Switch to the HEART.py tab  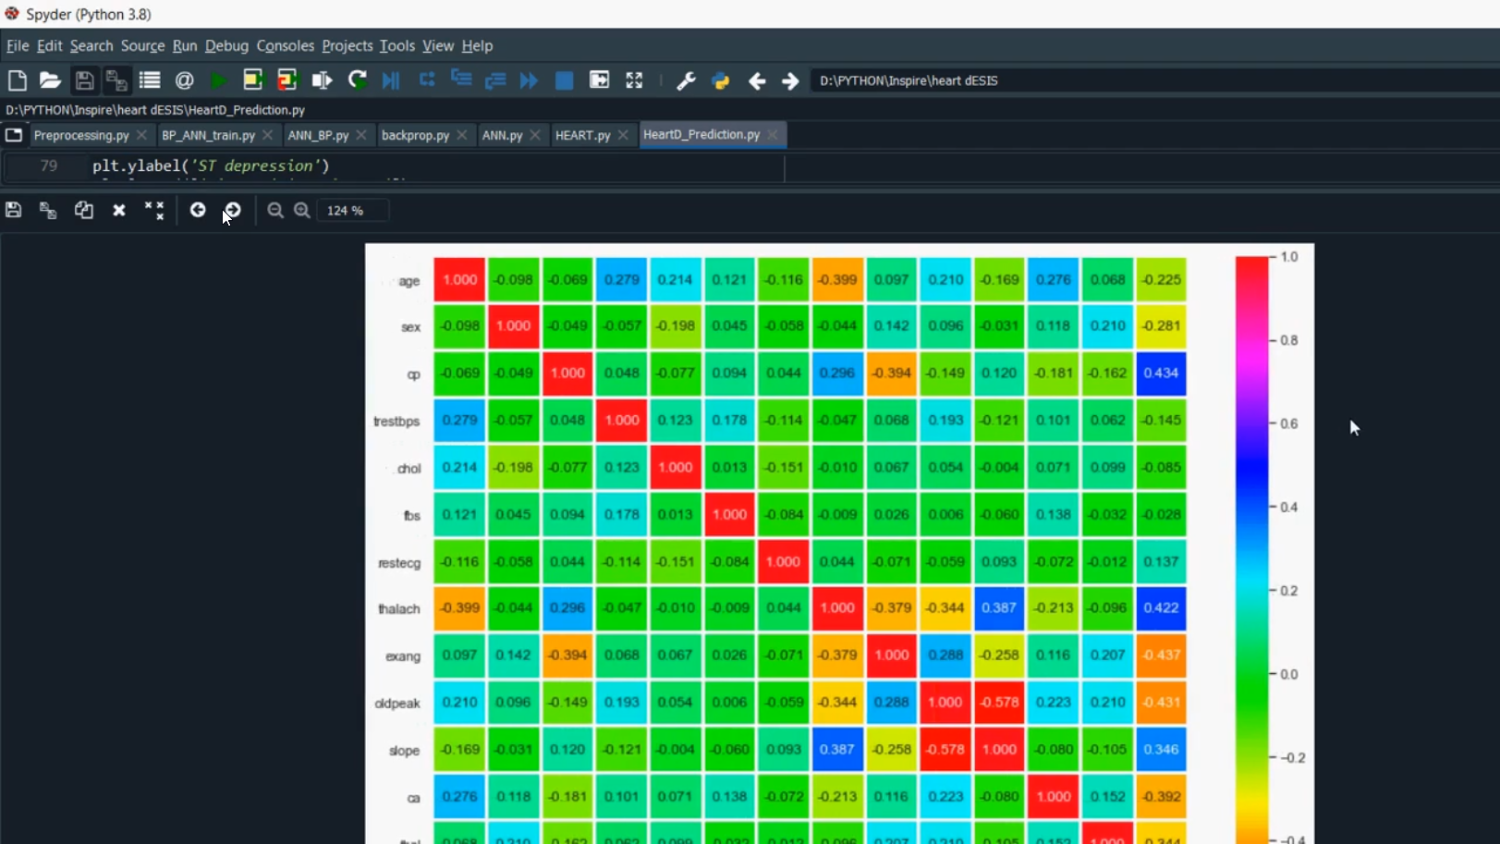tap(585, 134)
